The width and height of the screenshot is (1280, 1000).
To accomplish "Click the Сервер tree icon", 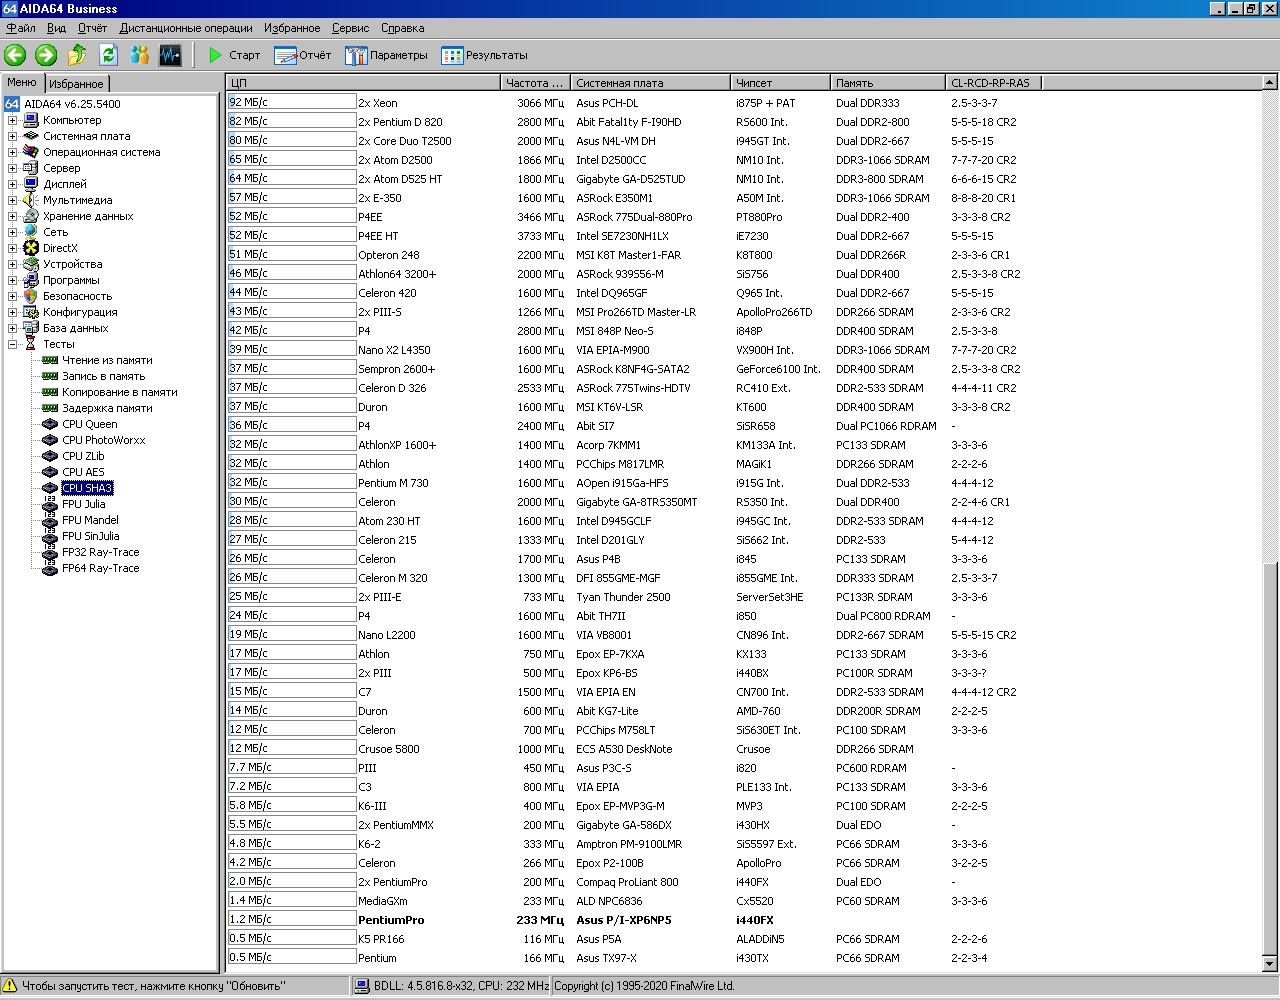I will click(x=31, y=168).
